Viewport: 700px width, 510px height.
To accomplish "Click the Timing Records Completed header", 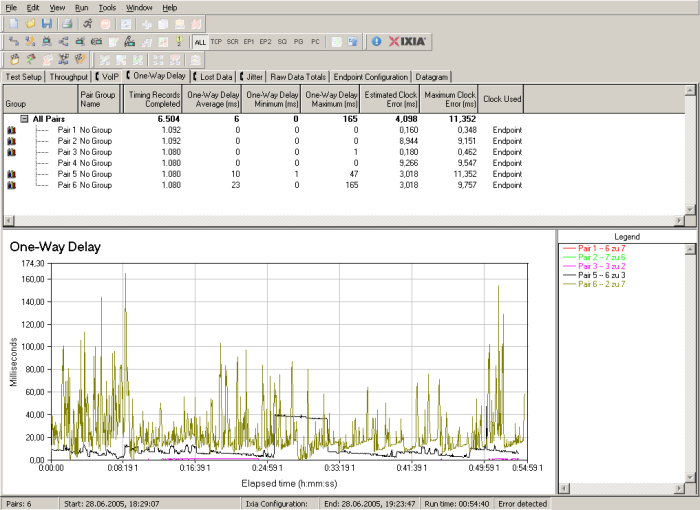I will (x=154, y=99).
